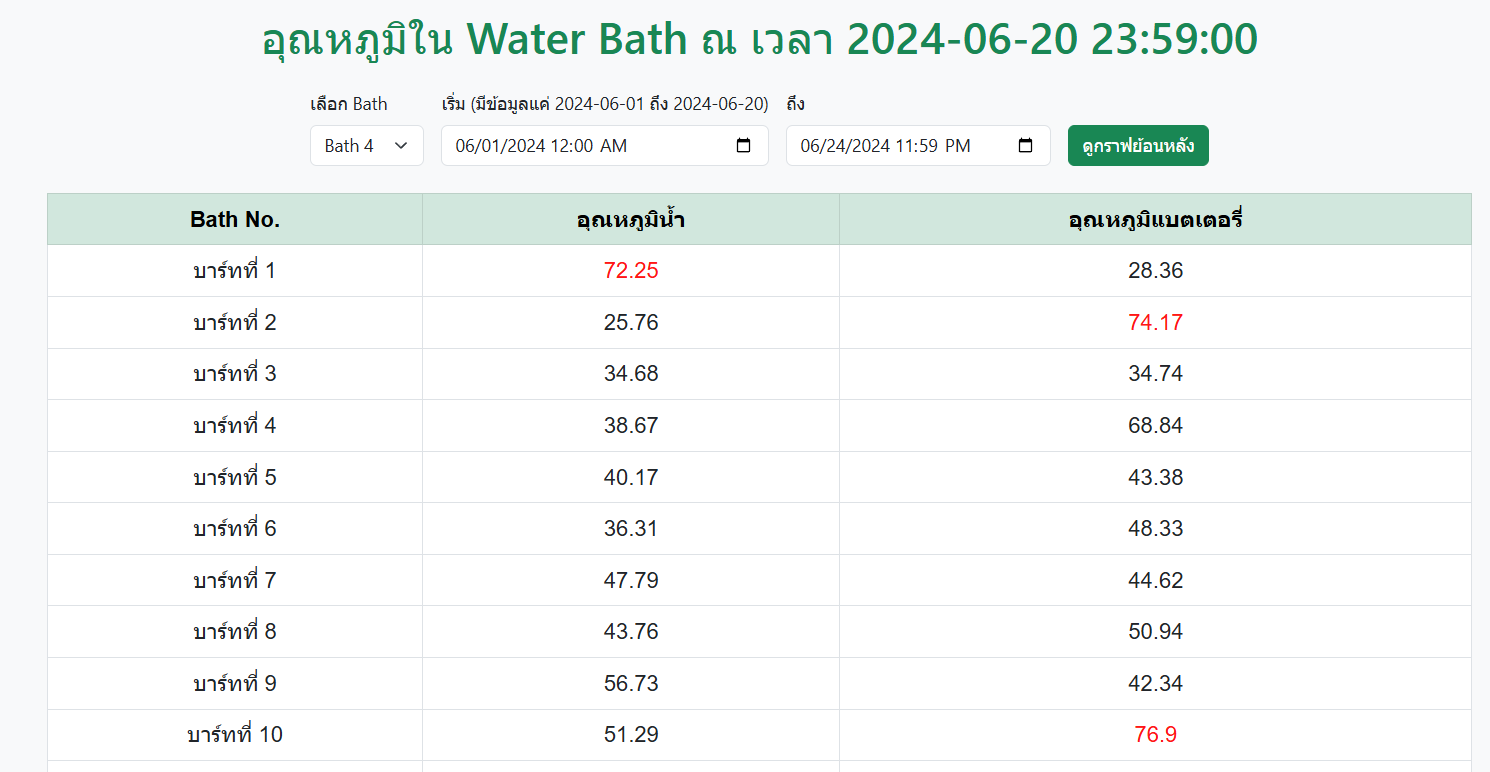
Task: Click water temperature value 36.31
Action: 631,529
